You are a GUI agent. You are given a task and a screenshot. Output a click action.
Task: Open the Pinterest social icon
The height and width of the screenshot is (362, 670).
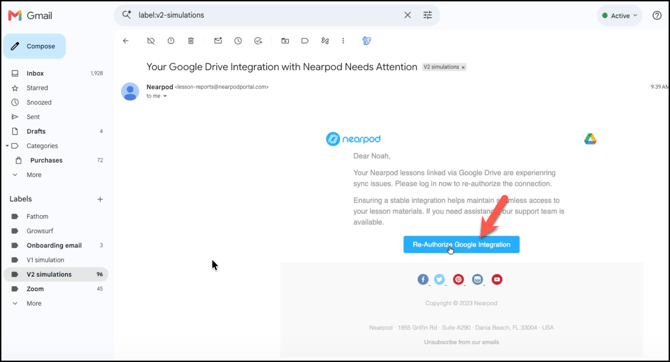[458, 279]
